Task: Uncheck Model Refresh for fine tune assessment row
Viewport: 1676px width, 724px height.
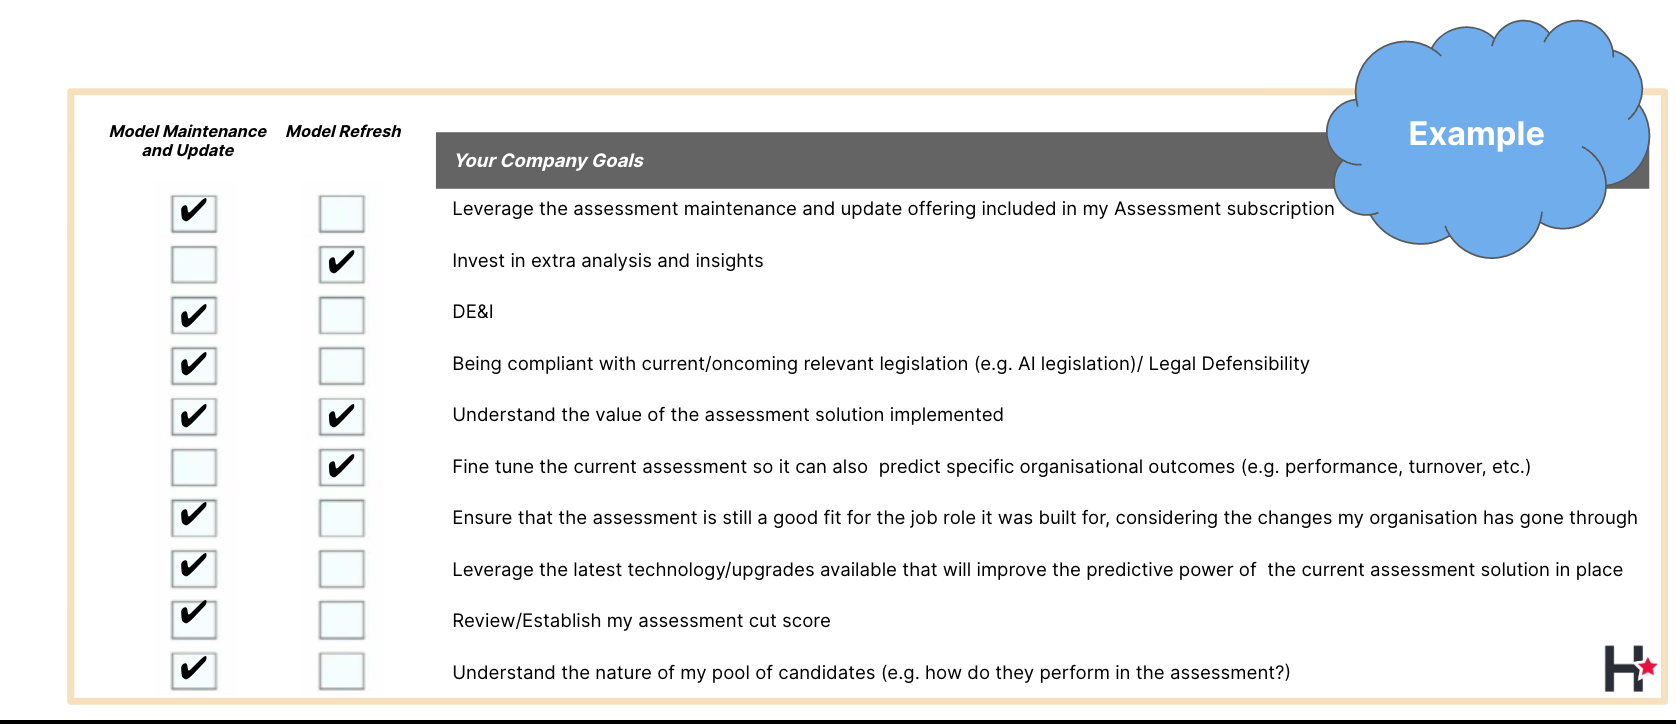Action: [x=341, y=467]
